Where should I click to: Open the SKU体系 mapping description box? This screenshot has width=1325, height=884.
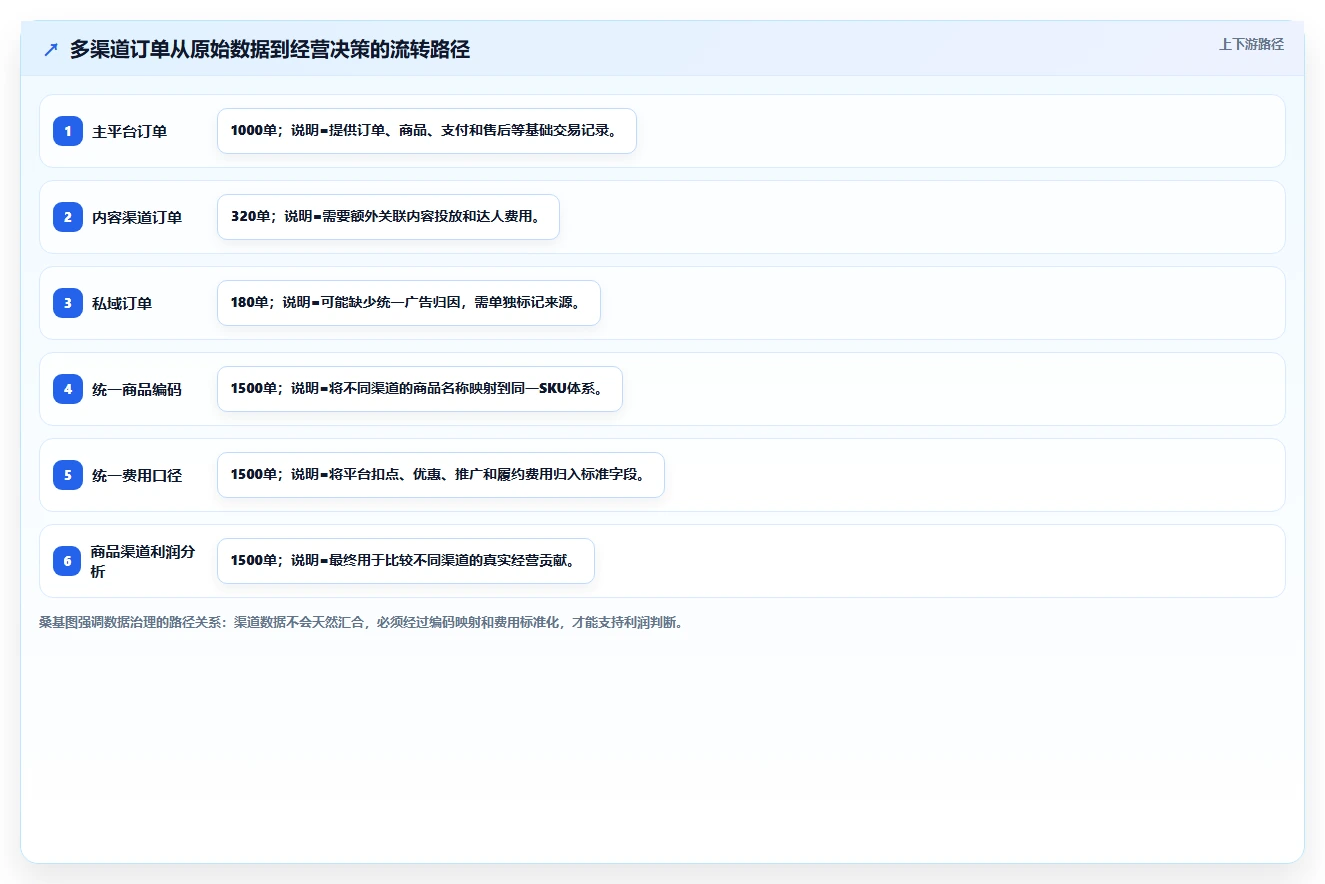click(x=420, y=389)
